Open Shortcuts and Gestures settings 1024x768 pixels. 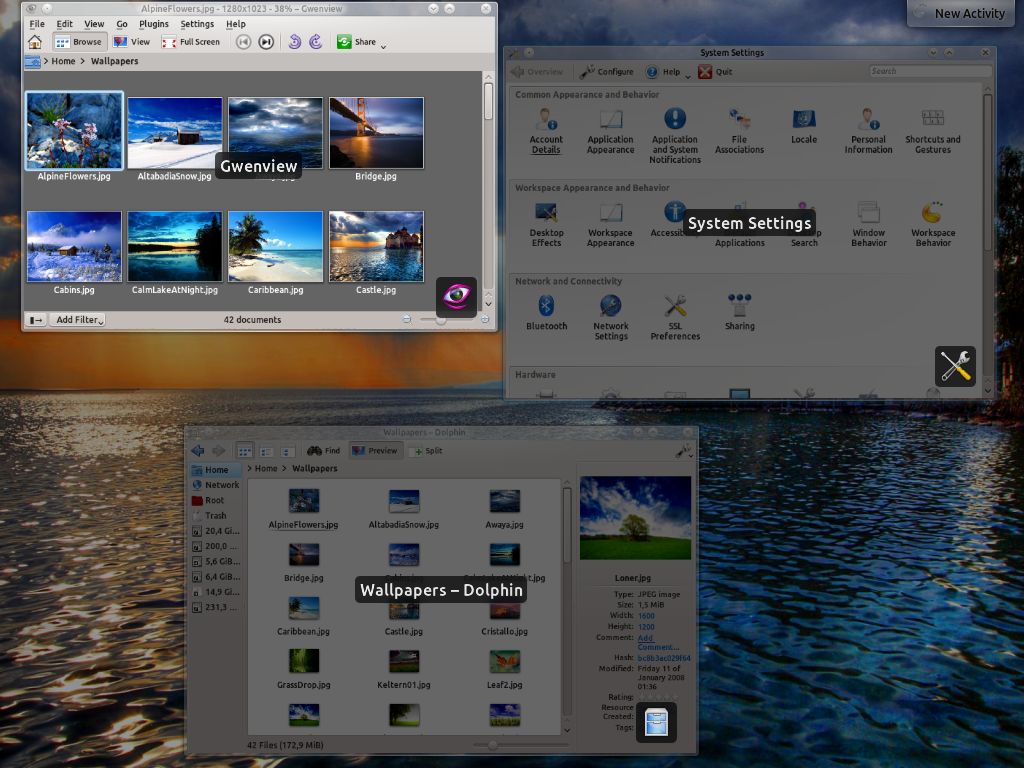pos(933,131)
